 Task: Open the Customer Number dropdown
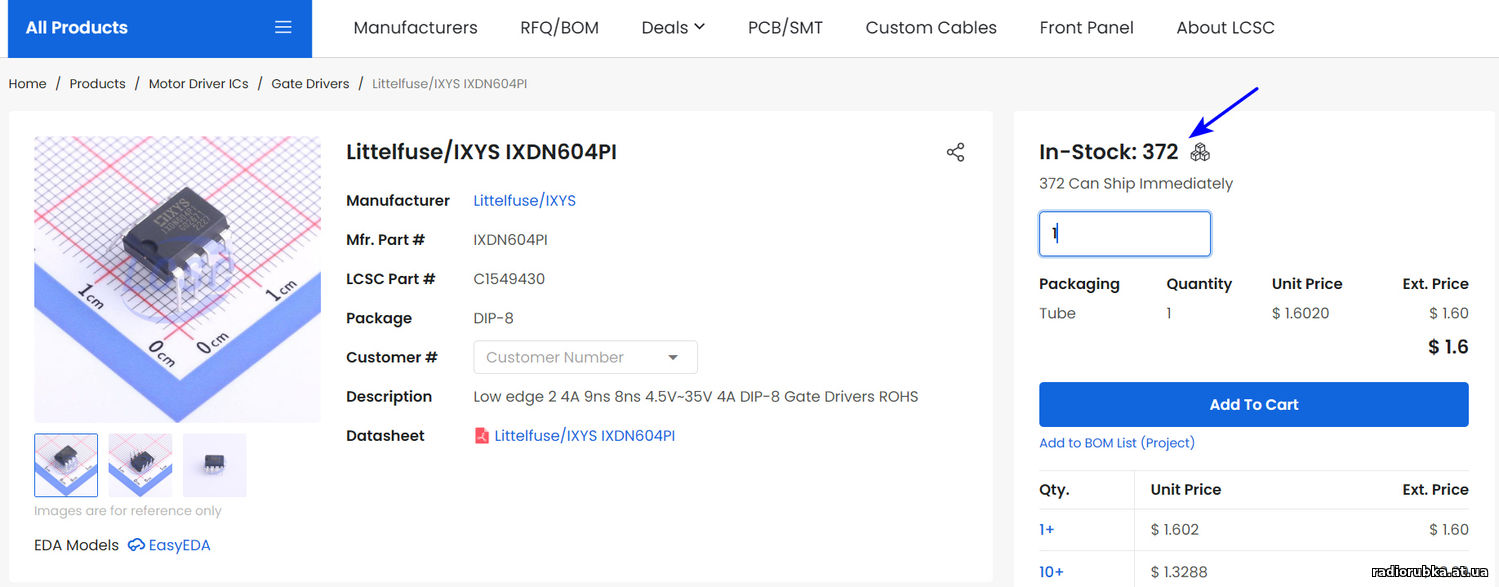coord(585,357)
